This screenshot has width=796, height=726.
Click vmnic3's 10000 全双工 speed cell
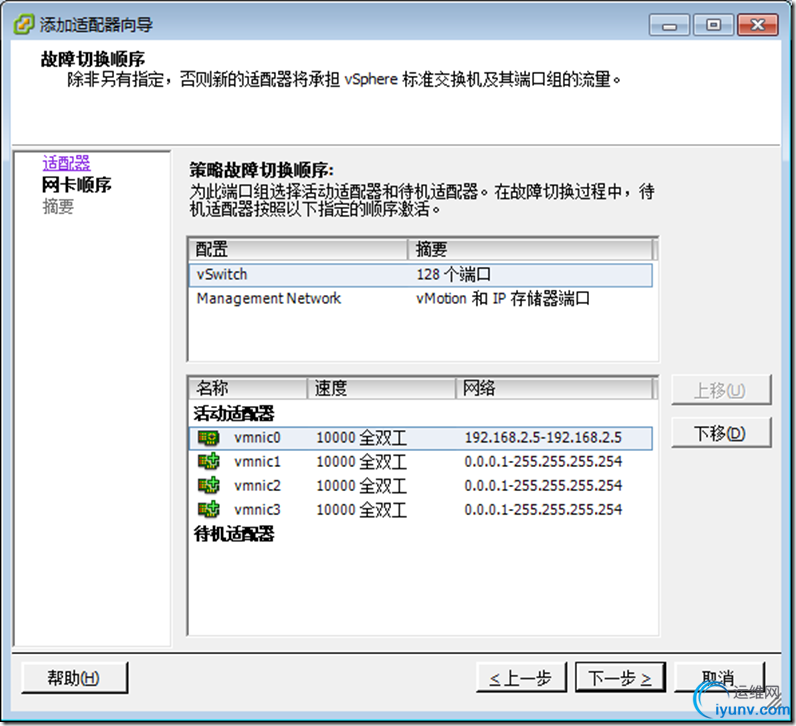361,509
